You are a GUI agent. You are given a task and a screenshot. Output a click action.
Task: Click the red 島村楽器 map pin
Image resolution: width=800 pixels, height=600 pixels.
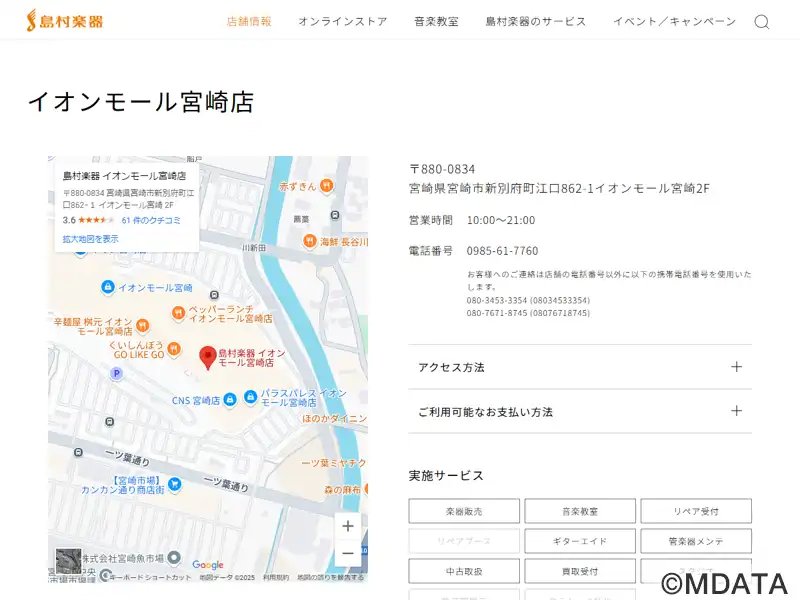click(208, 357)
